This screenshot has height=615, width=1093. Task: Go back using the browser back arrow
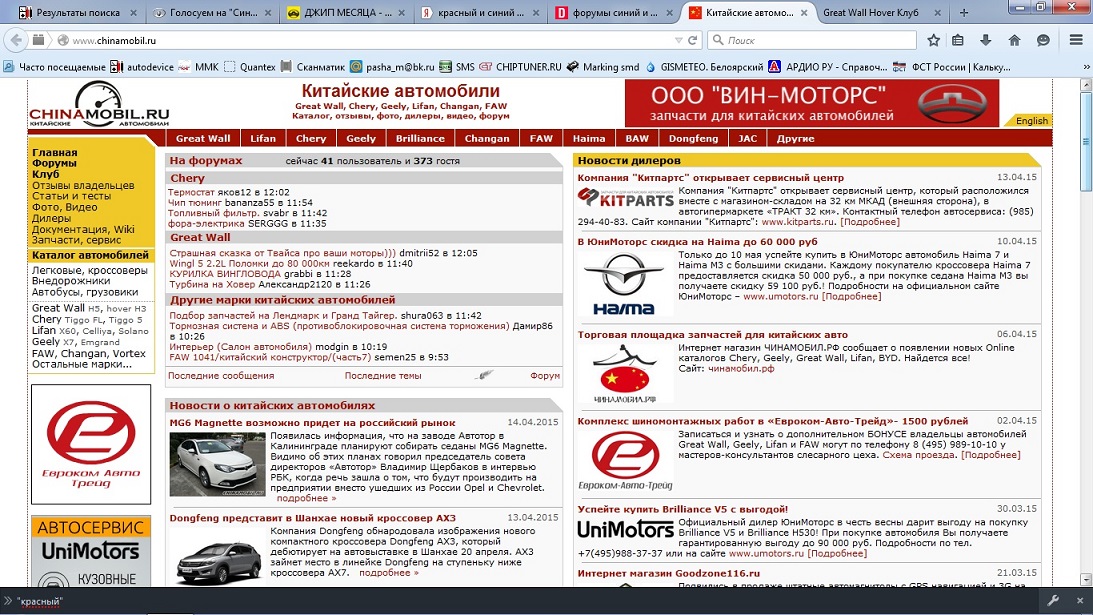coord(15,40)
